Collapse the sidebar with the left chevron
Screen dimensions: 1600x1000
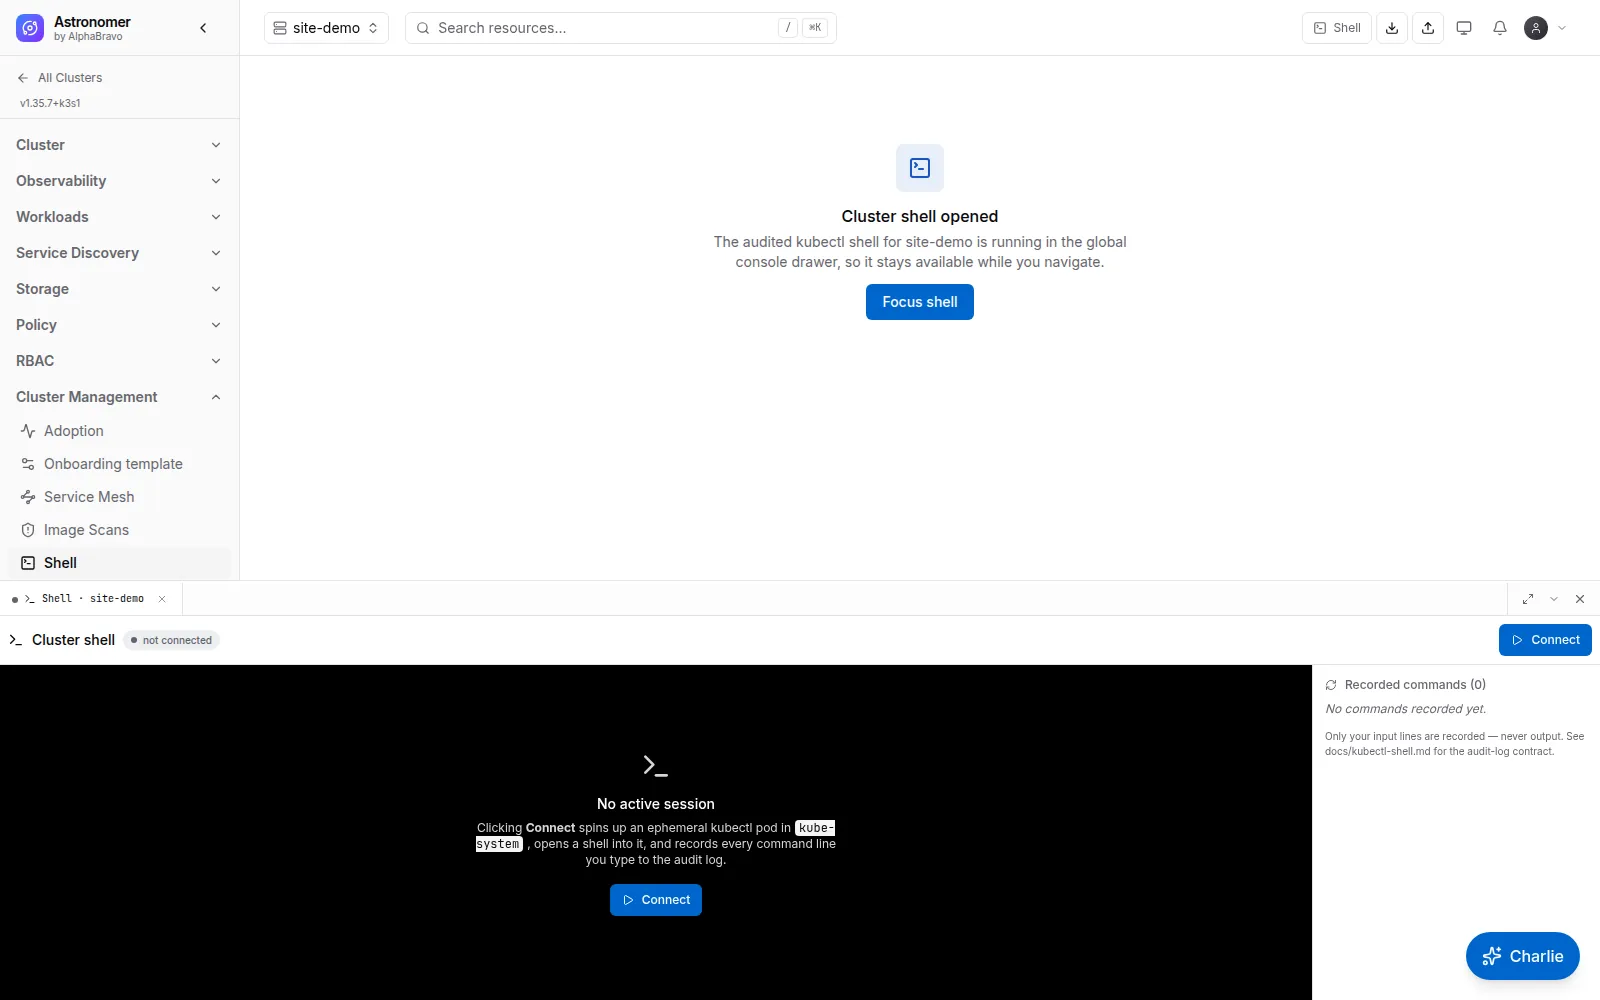tap(204, 28)
